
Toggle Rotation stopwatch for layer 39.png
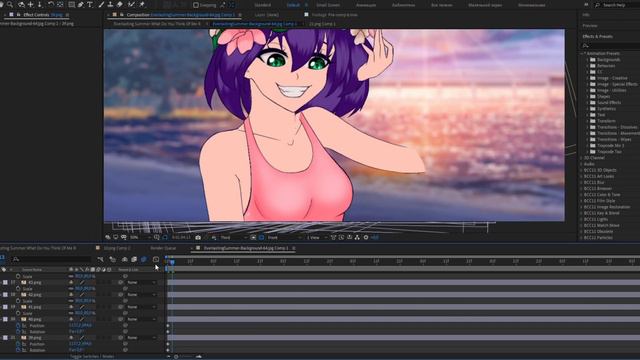(x=18, y=350)
